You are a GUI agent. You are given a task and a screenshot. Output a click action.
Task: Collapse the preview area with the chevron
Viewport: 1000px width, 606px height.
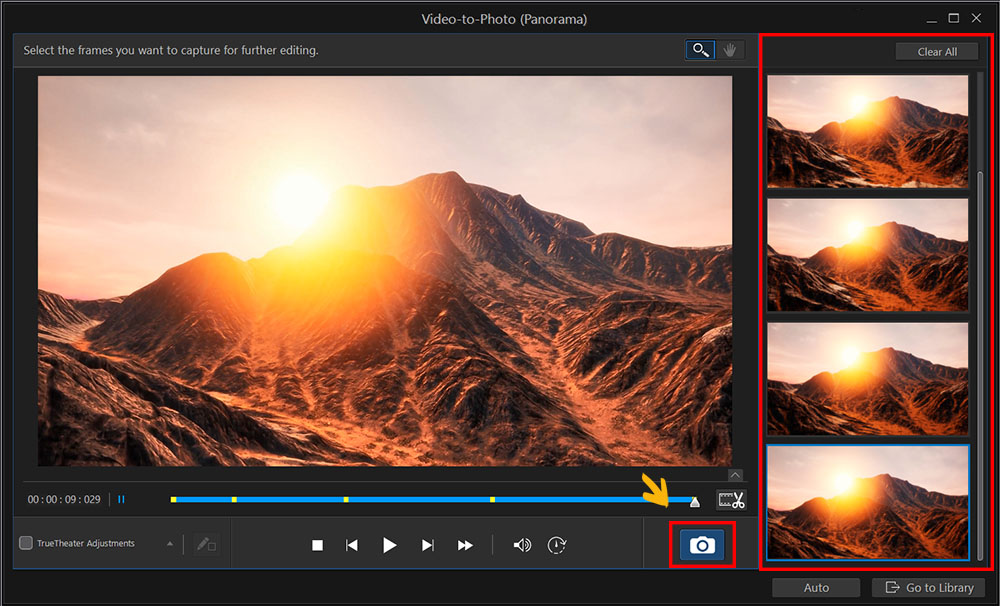735,475
